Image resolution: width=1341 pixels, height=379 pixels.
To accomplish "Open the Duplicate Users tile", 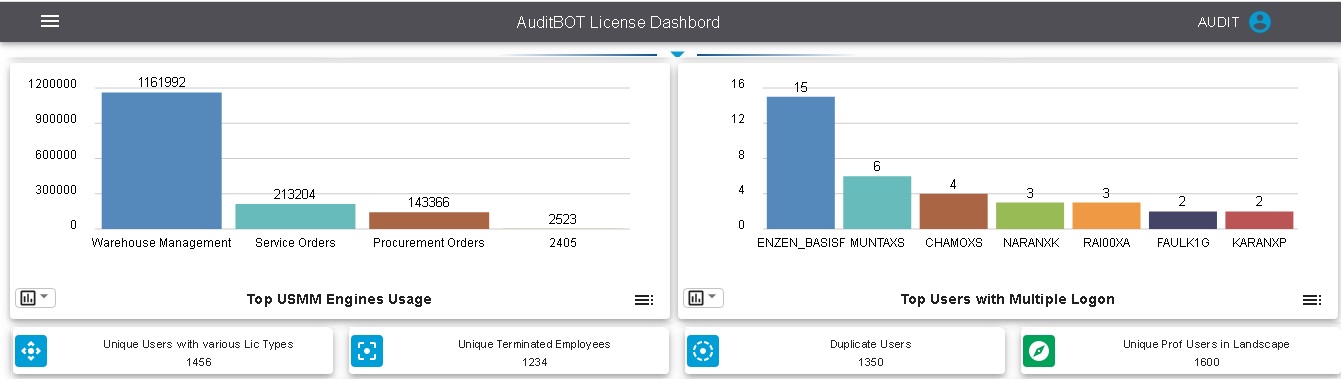I will tap(845, 351).
